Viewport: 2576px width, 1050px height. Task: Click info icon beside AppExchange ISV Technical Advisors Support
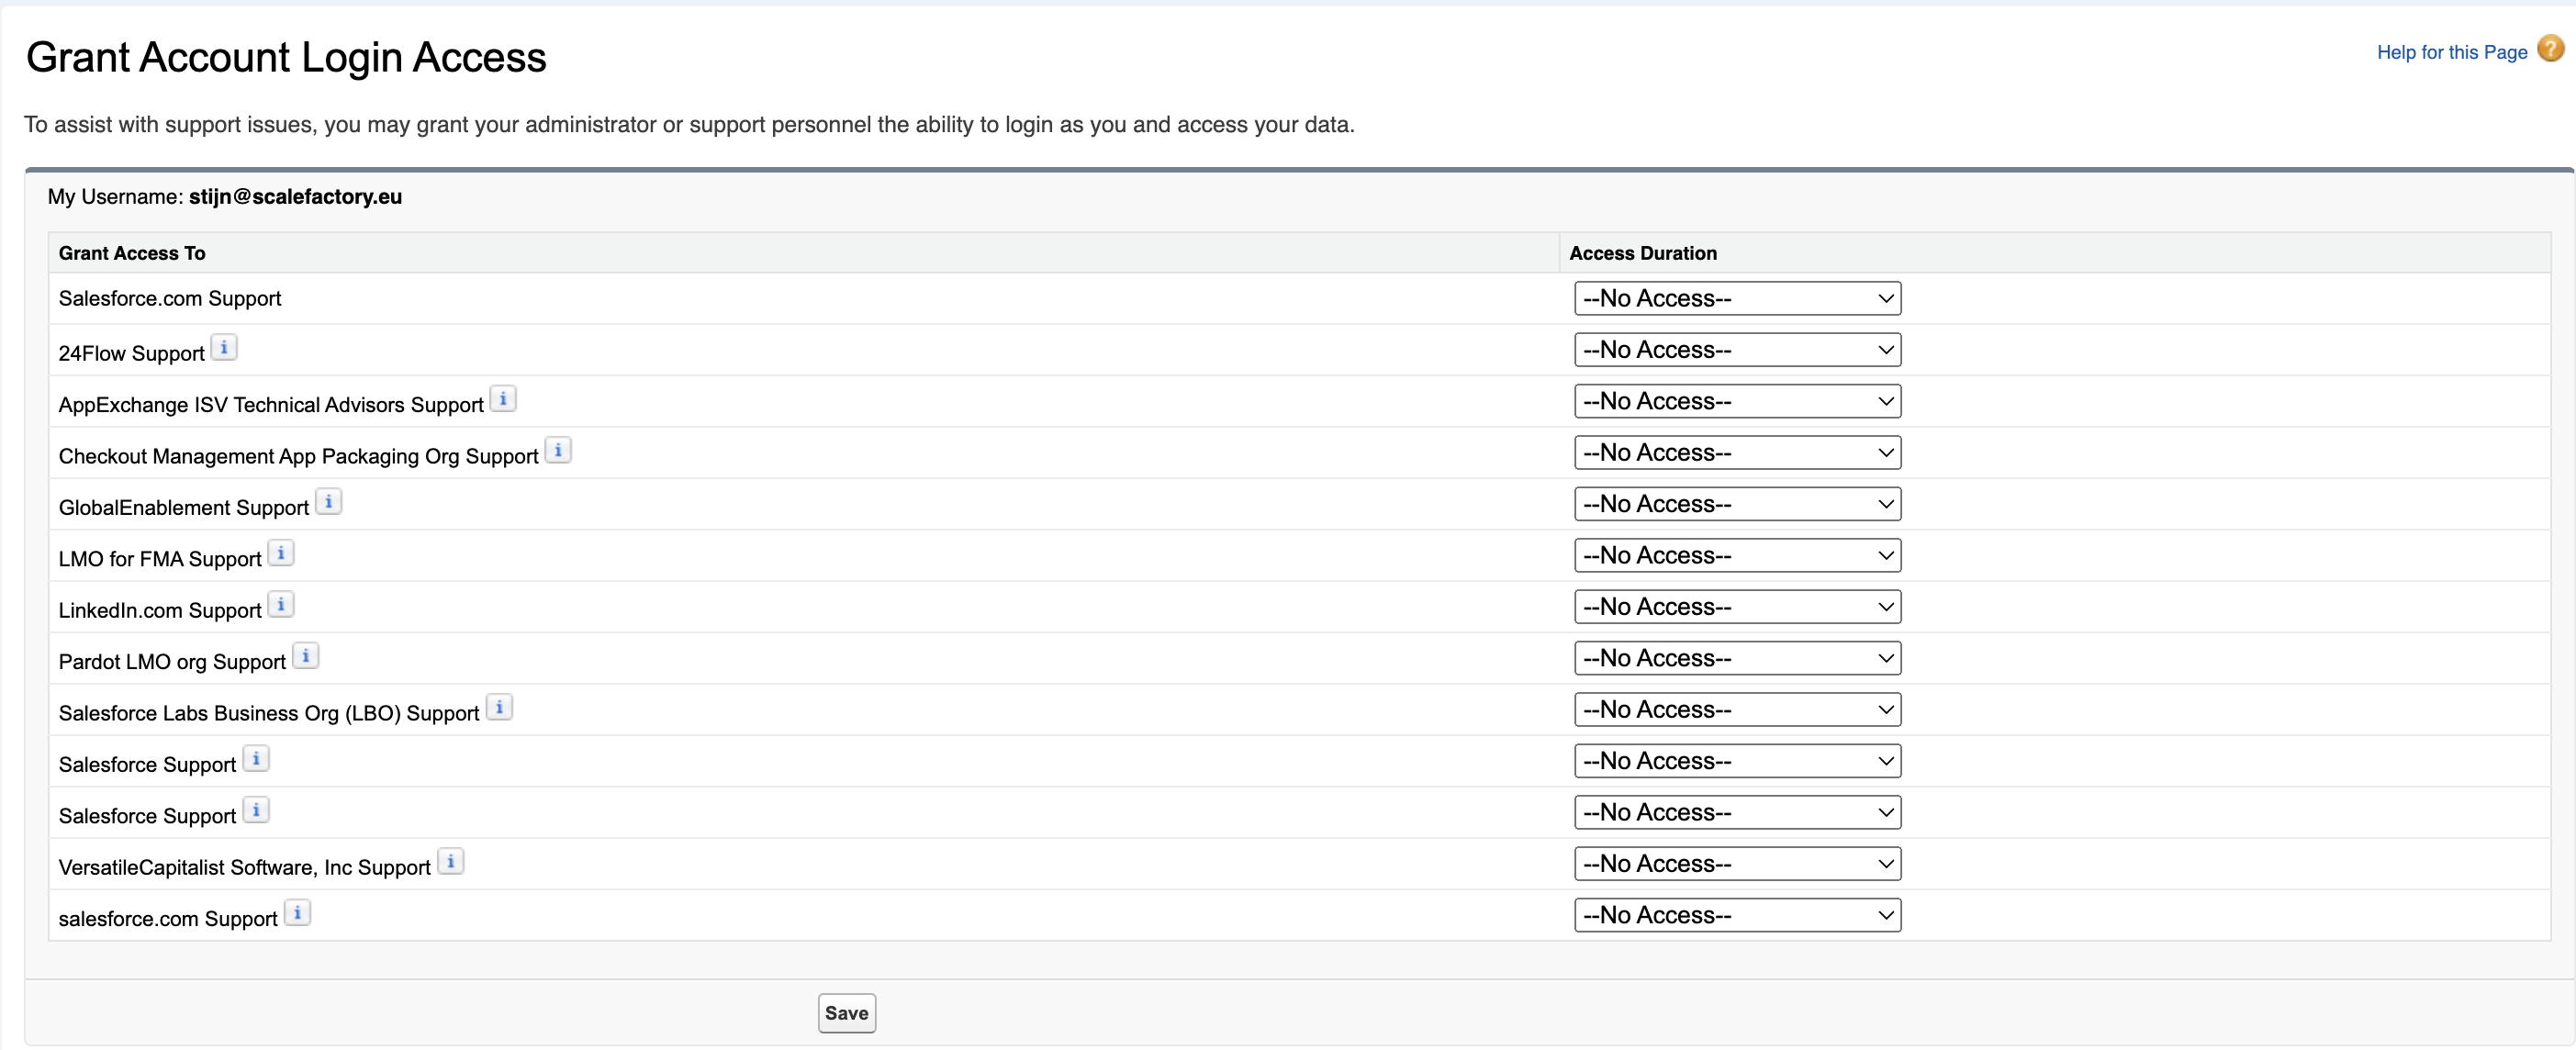tap(503, 399)
